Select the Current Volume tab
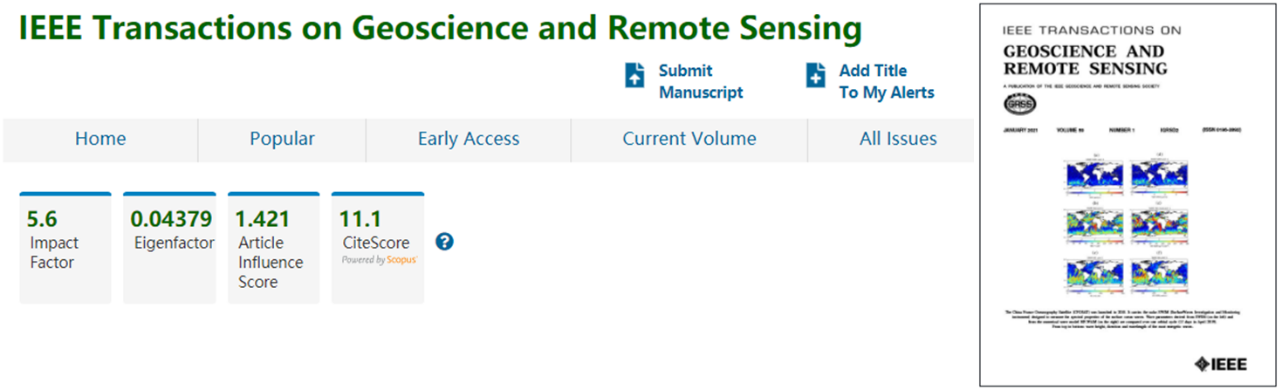 tap(689, 140)
